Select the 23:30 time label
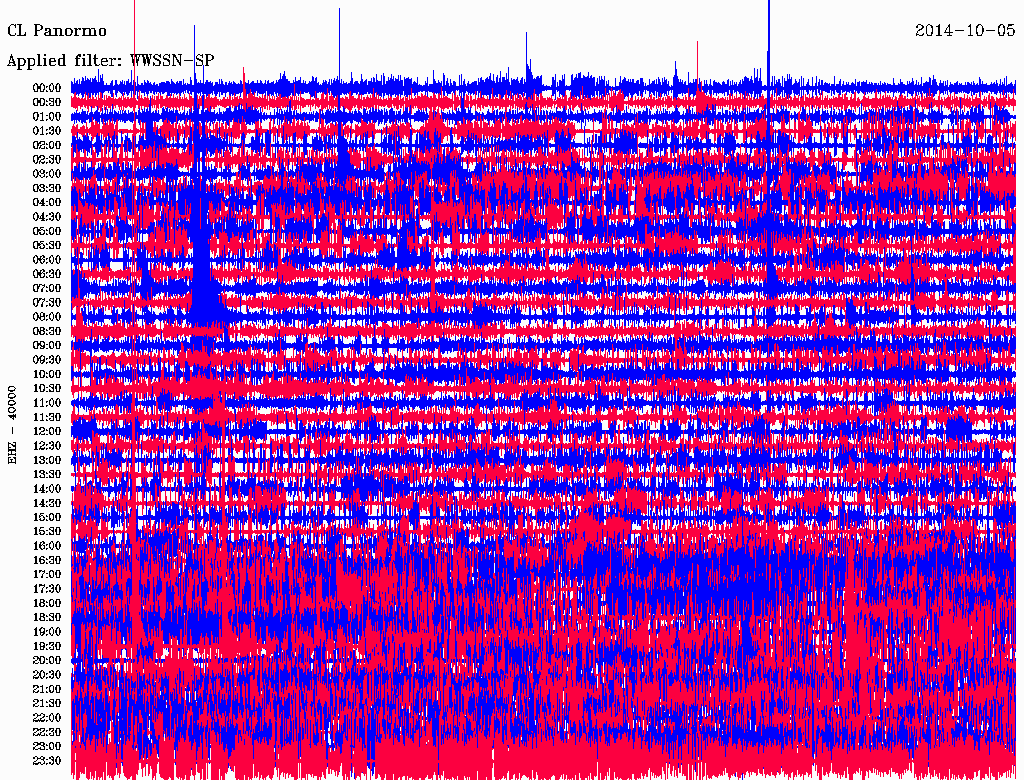Screen dimensions: 1024x780 coord(47,760)
